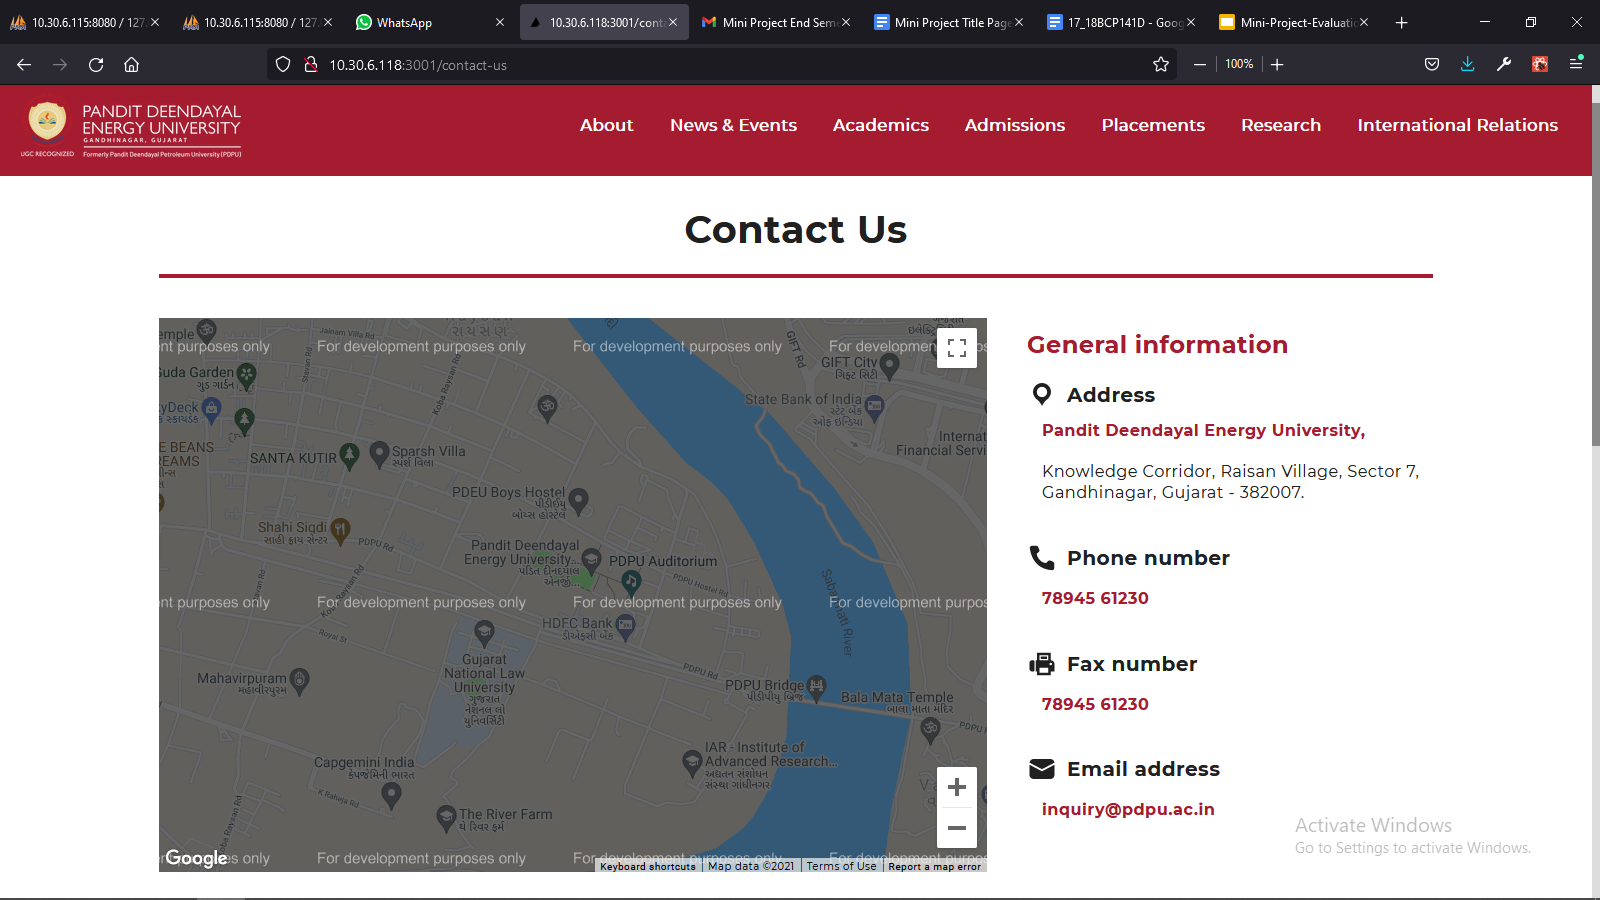Toggle fullscreen view on the map
This screenshot has height=900, width=1600.
(x=957, y=348)
